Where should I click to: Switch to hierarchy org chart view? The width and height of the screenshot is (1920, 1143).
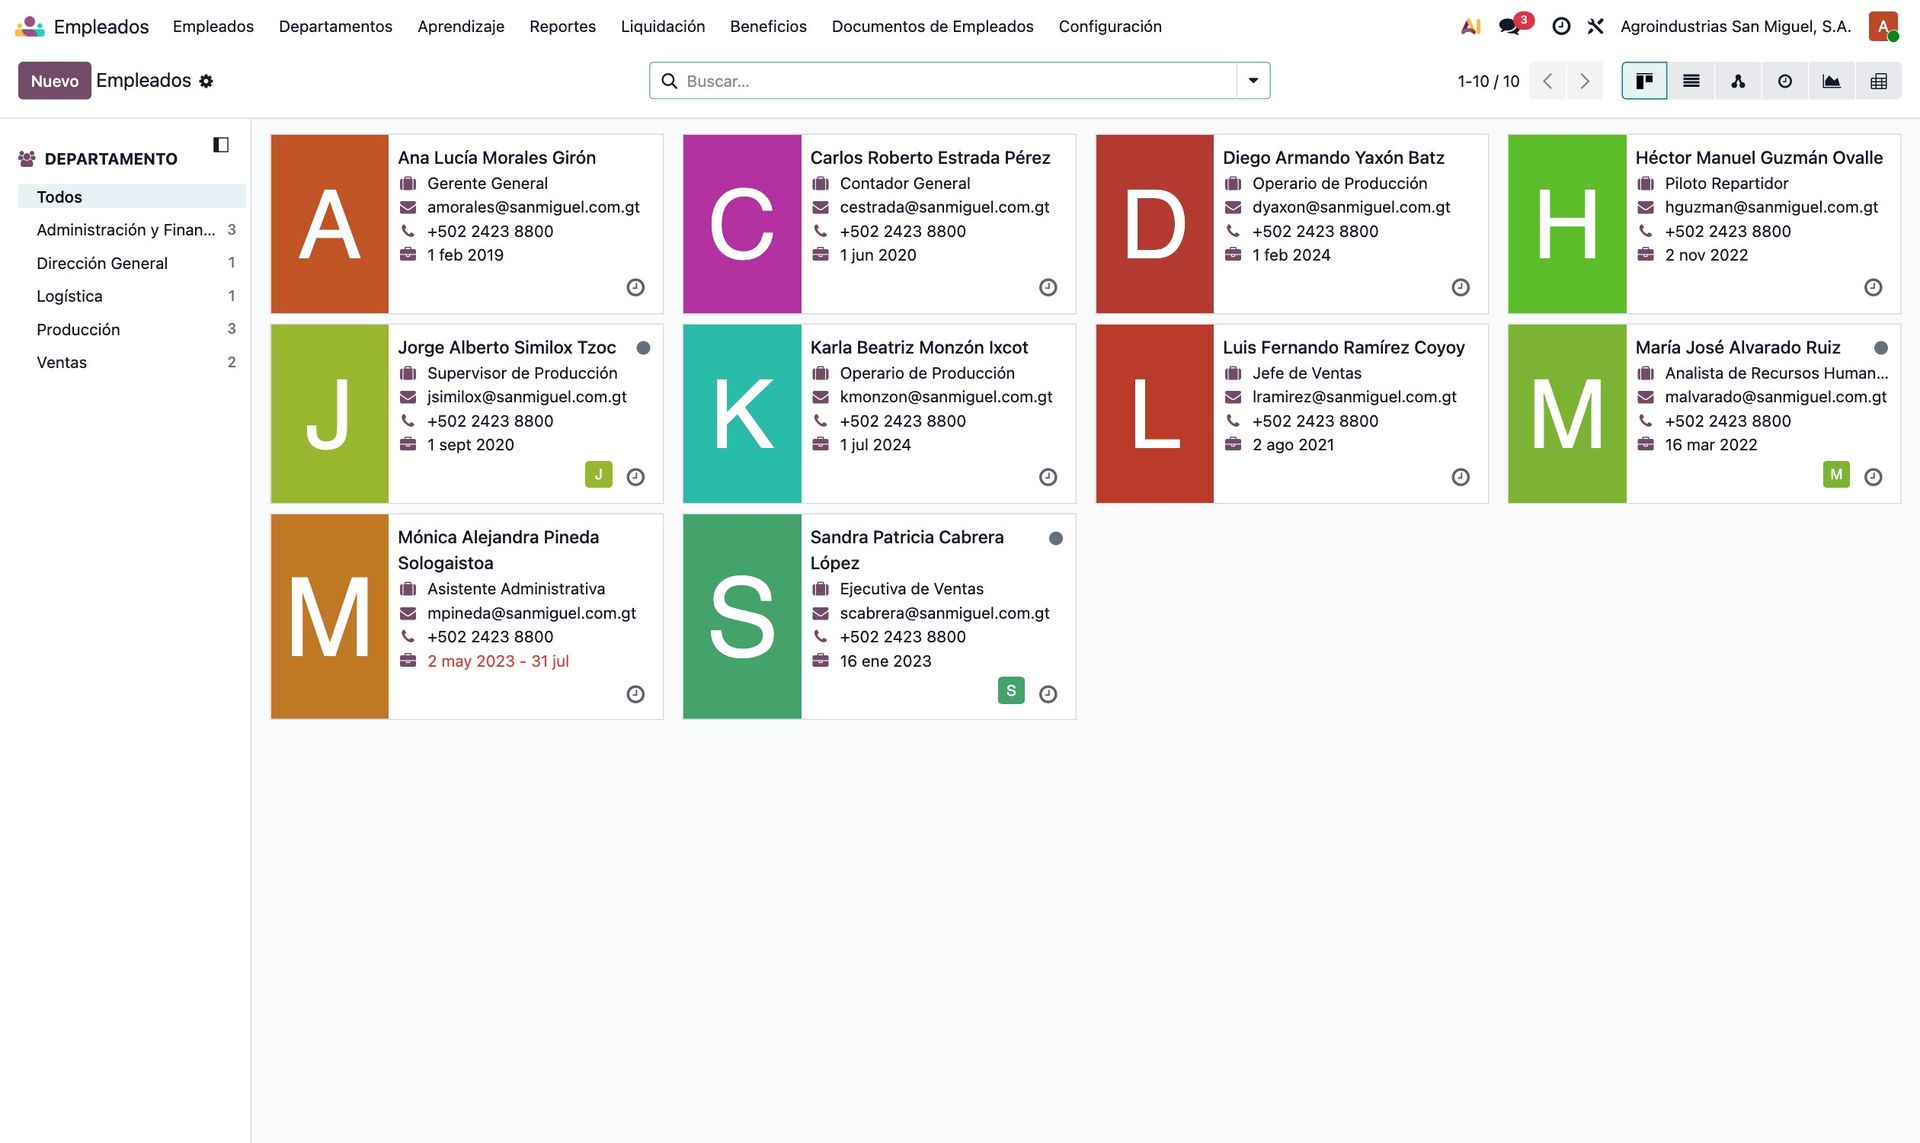[1738, 81]
